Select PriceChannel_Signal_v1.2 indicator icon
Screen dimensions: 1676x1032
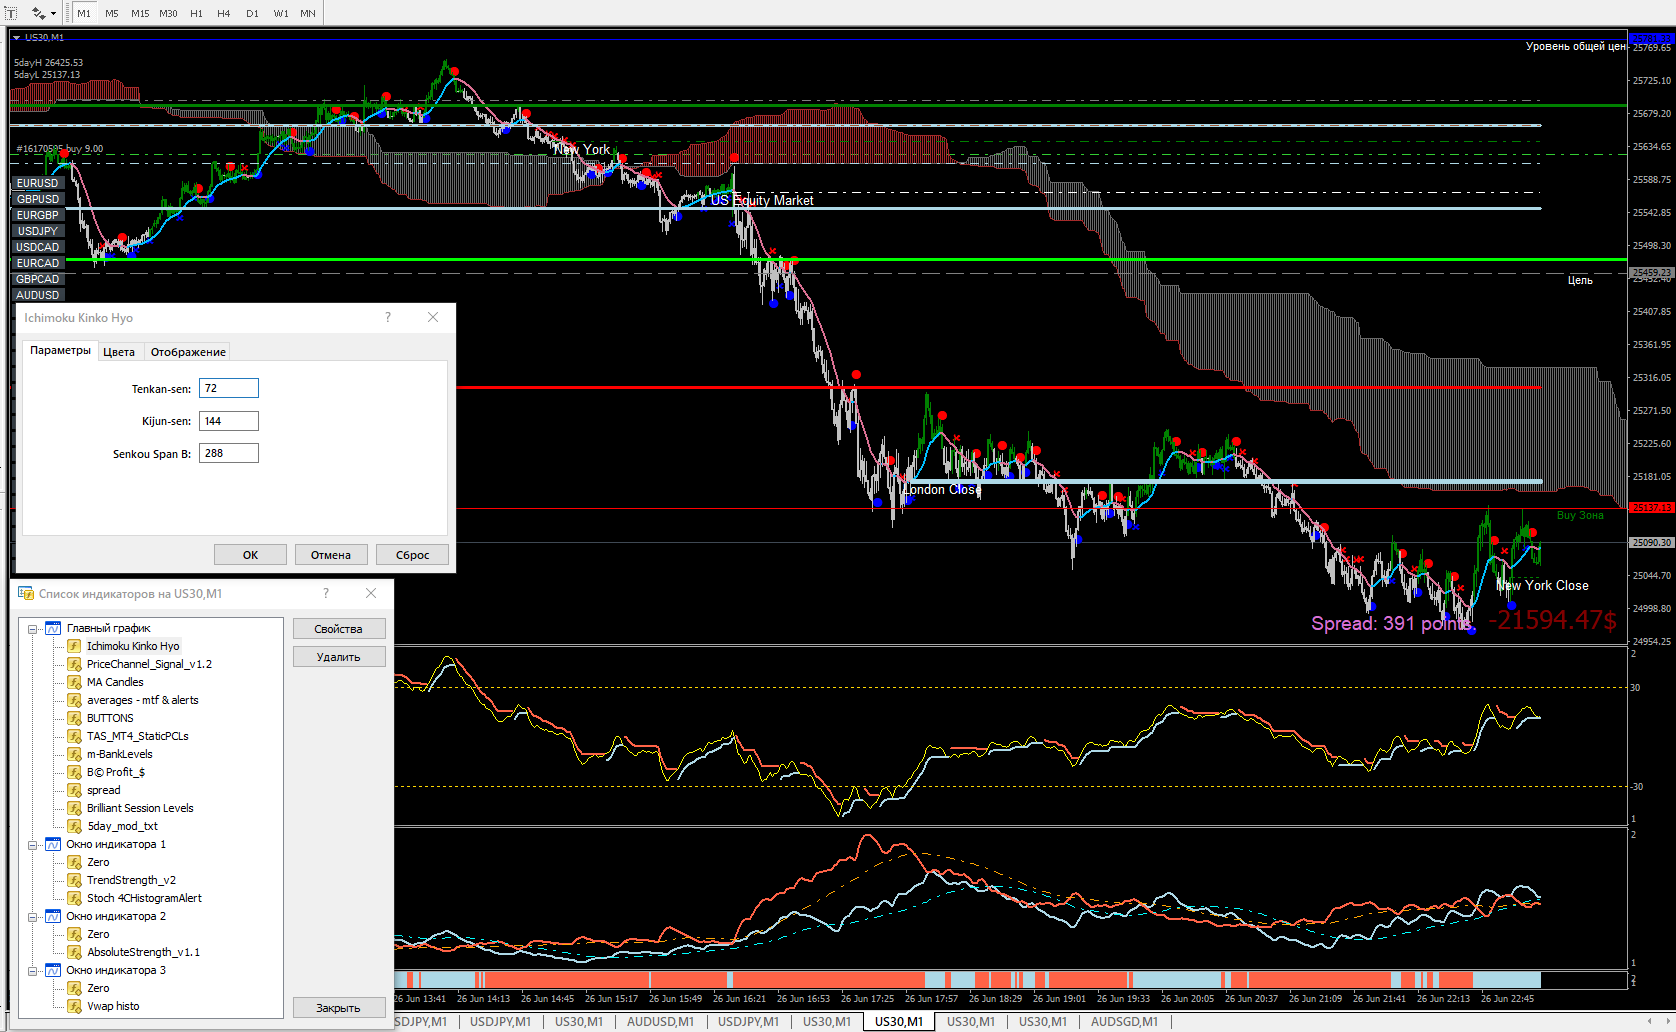point(74,664)
